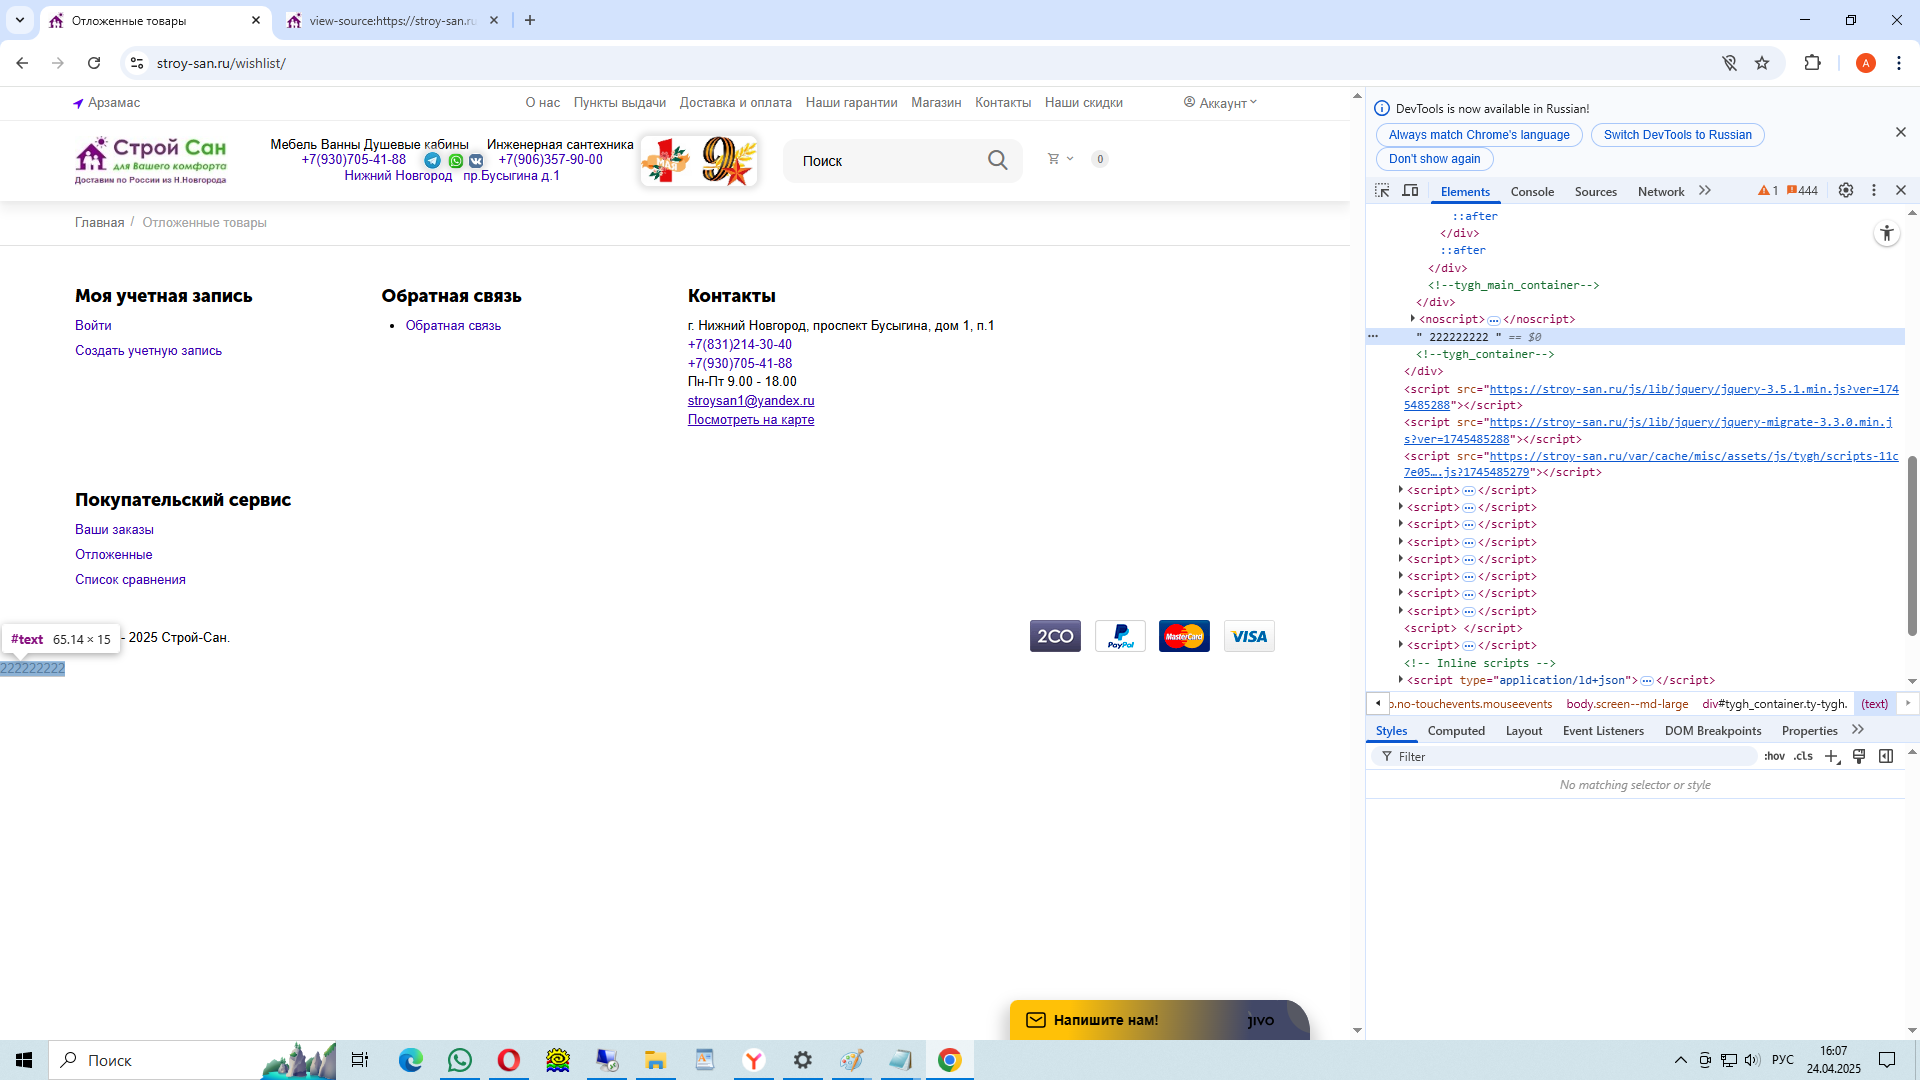Viewport: 1920px width, 1080px height.
Task: Toggle the :hov element state panel
Action: point(1774,757)
